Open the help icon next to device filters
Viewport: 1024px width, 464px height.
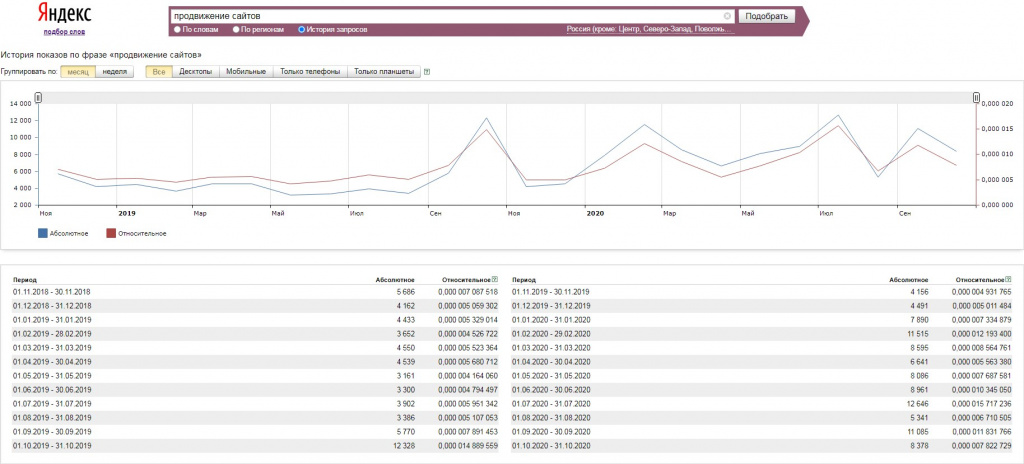point(426,72)
